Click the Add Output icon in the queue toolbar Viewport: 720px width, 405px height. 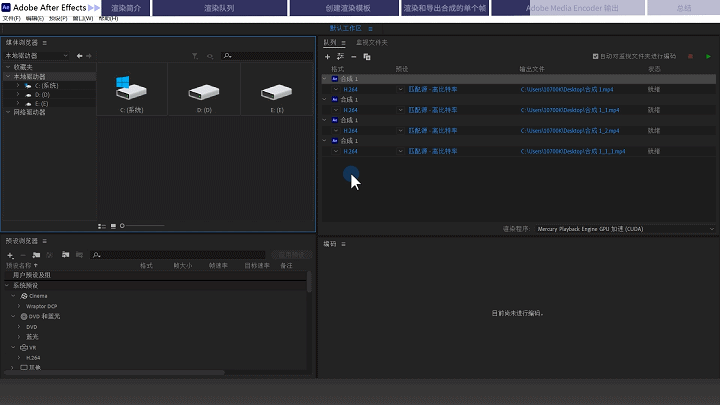click(x=340, y=56)
